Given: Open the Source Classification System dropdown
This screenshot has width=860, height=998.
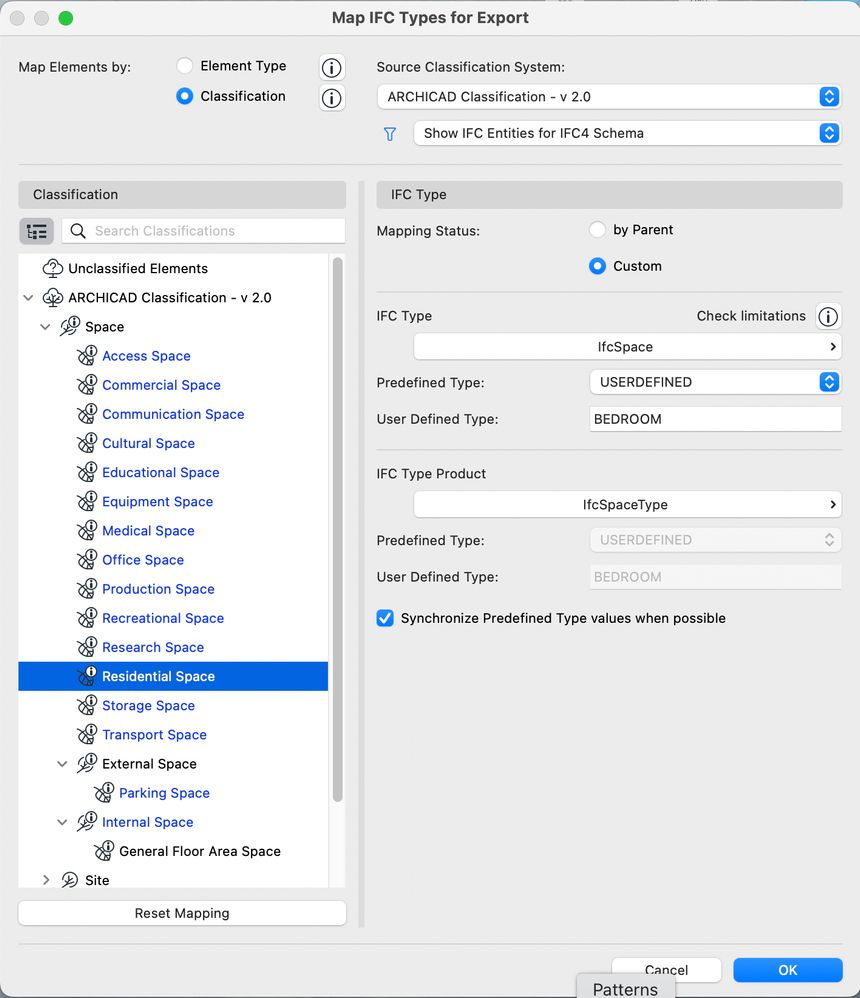Looking at the screenshot, I should tap(609, 97).
